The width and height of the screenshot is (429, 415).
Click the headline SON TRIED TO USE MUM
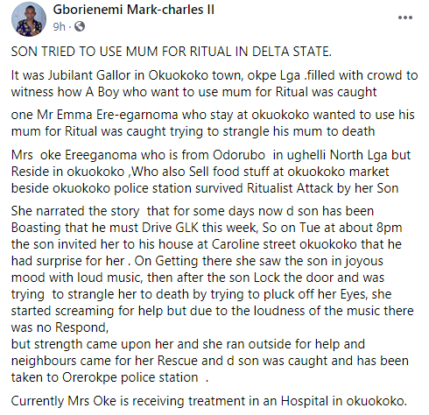(x=171, y=51)
